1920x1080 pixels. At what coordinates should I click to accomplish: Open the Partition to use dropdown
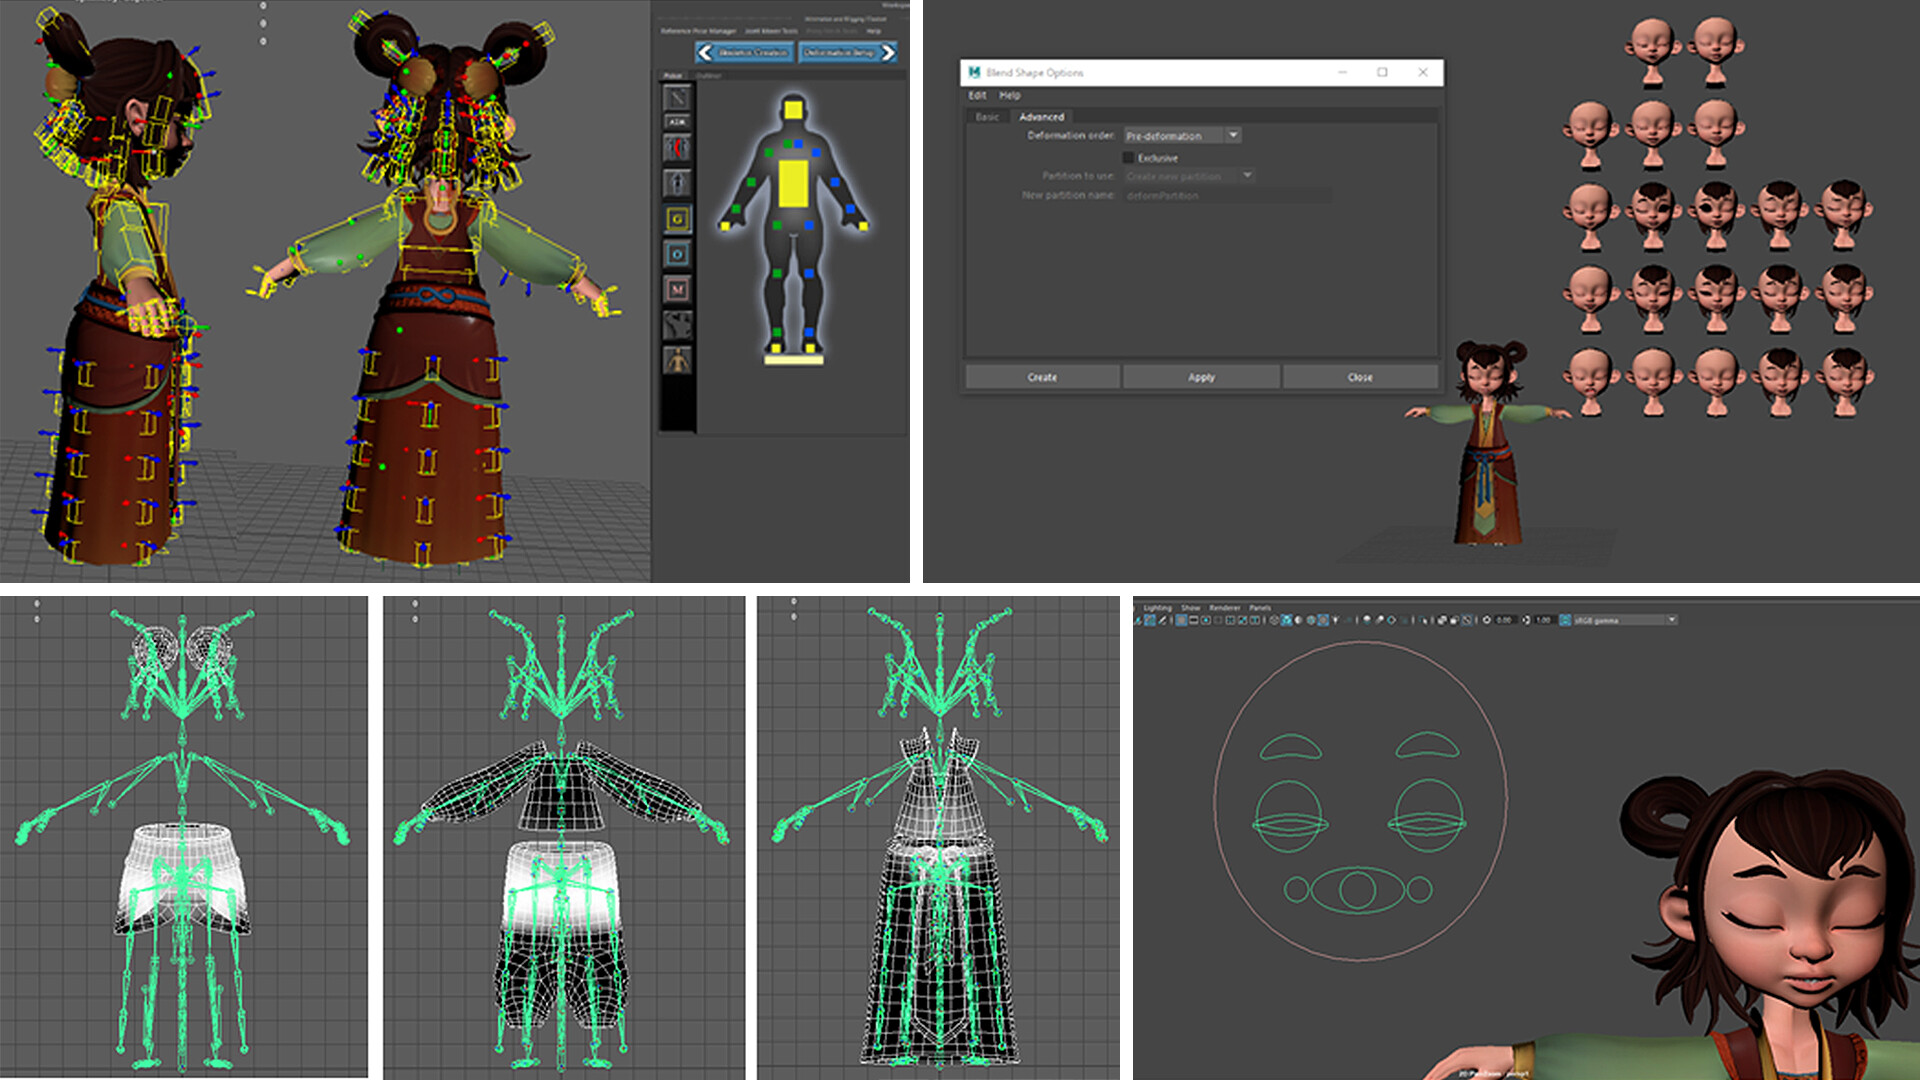coord(1246,176)
